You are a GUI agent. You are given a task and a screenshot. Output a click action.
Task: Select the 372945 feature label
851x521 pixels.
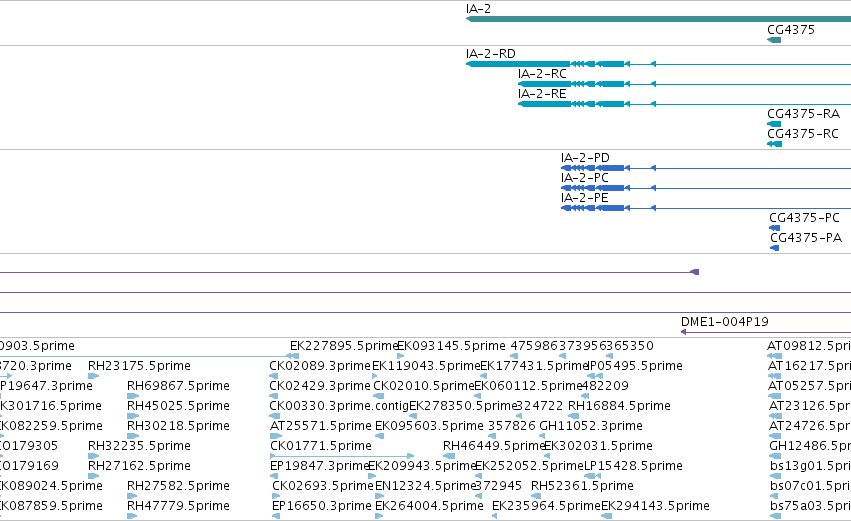[498, 486]
